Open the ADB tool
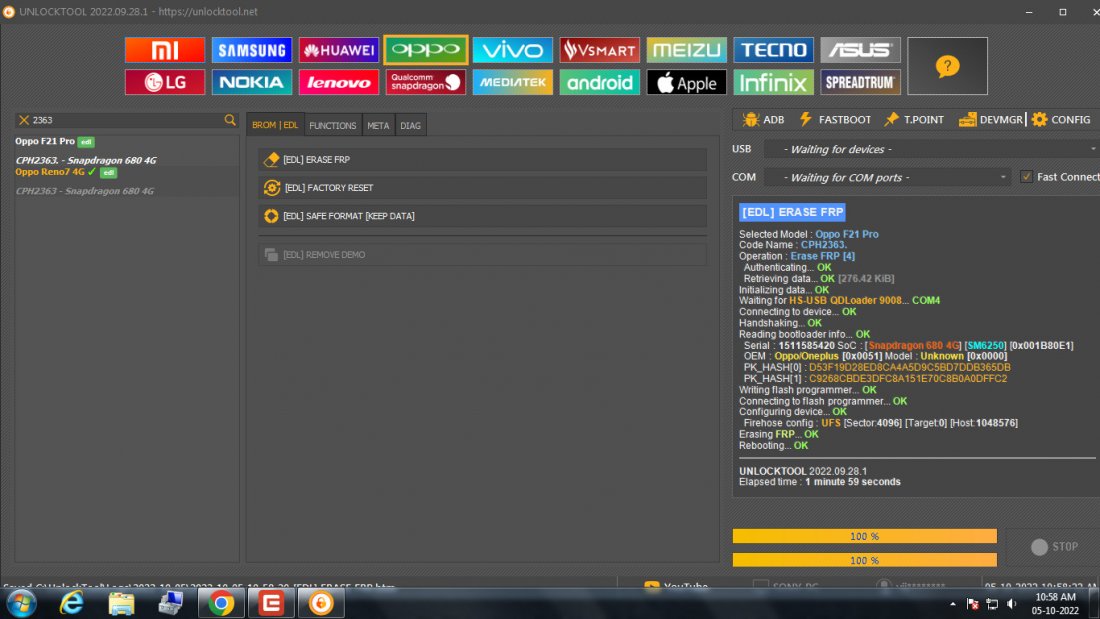 pyautogui.click(x=763, y=119)
